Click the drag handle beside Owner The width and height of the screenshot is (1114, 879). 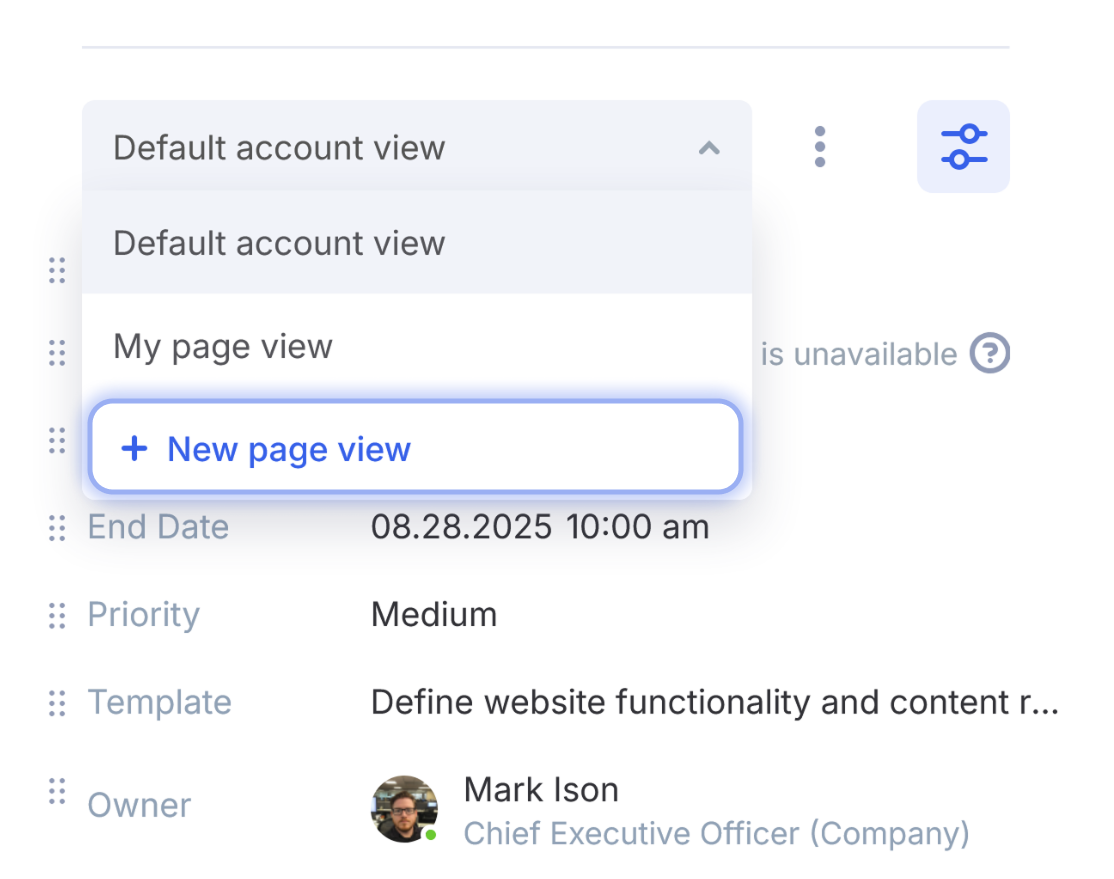[57, 791]
